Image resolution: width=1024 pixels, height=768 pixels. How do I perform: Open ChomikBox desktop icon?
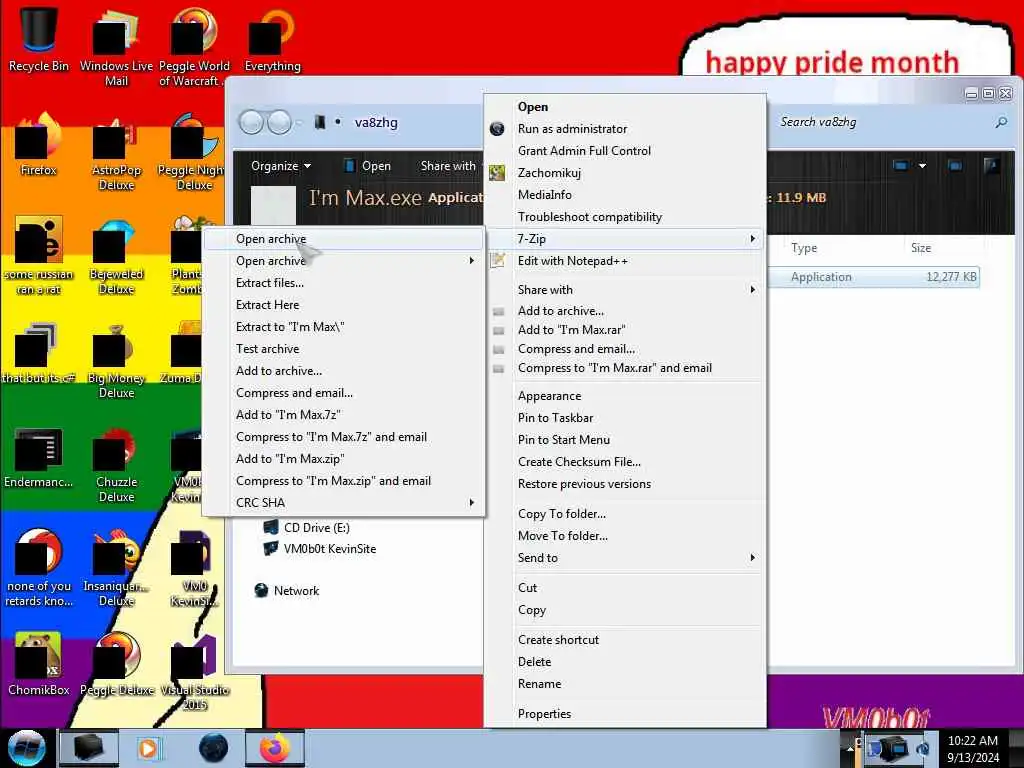pos(39,664)
